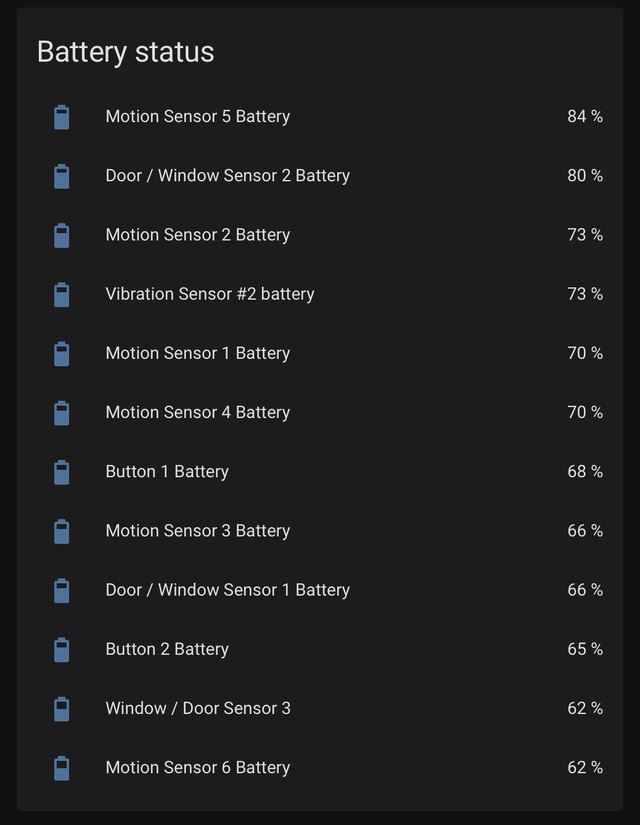Click the Door / Window Sensor 2 battery icon
640x825 pixels.
pos(61,175)
